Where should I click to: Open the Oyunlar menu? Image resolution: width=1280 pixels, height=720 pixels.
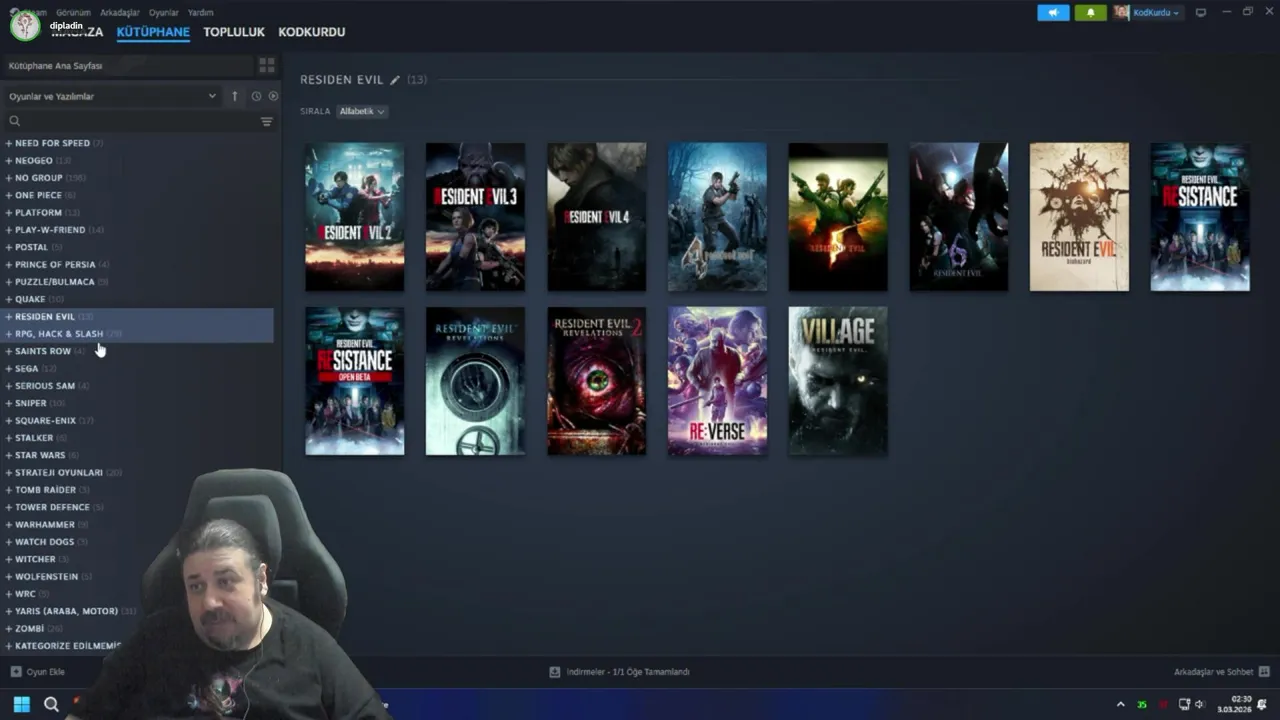click(x=164, y=12)
